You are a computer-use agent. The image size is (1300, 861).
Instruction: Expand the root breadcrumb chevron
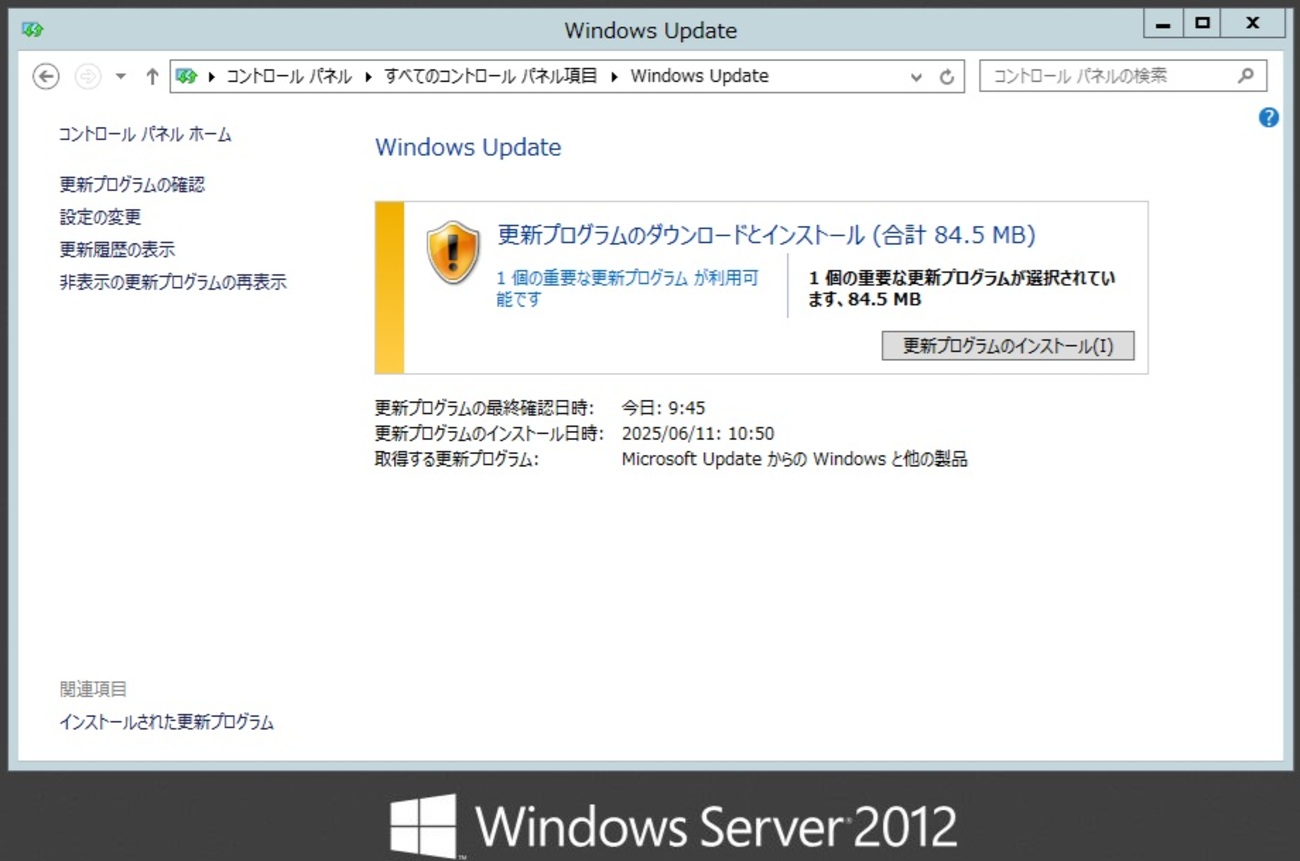pos(212,77)
